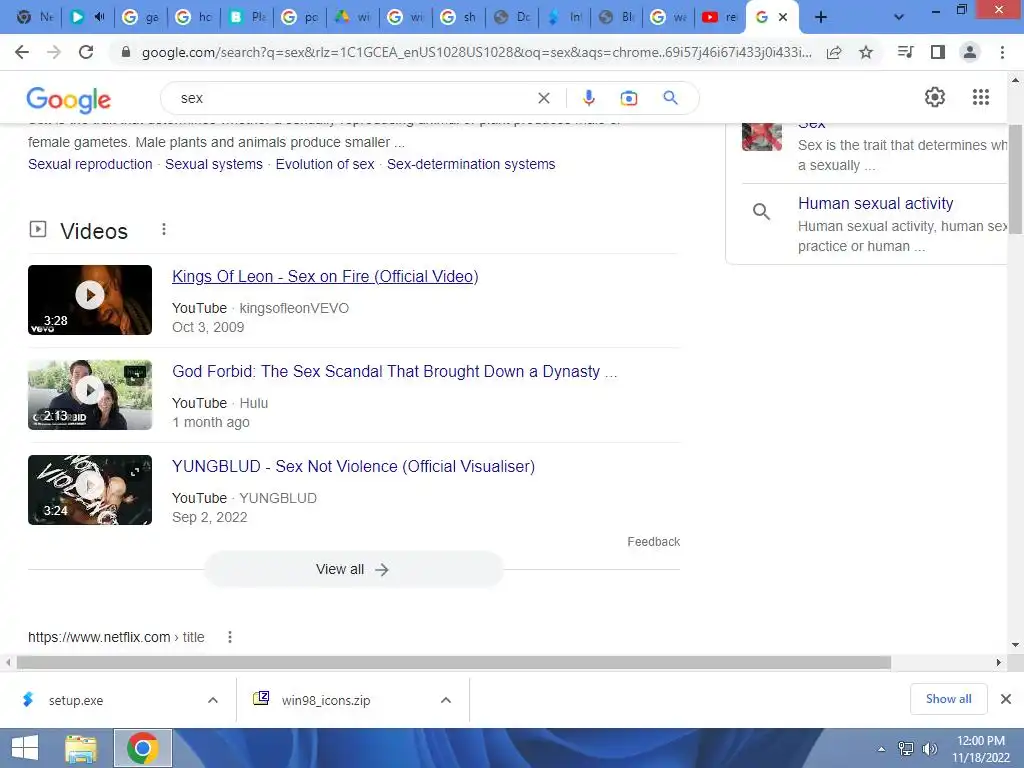Click scroll down arrow on vertical scrollbar

tap(1016, 645)
